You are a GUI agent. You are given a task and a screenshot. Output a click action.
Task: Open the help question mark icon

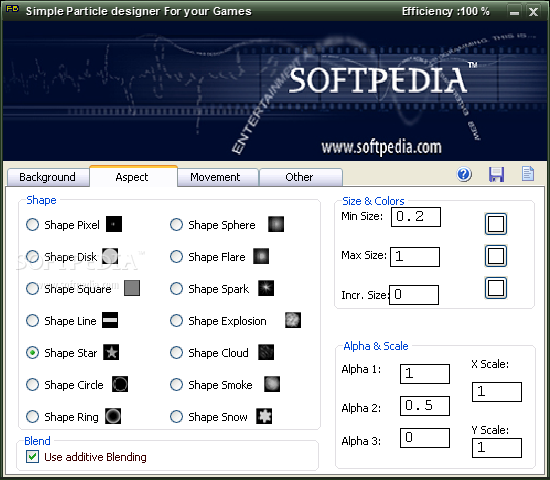coord(464,174)
